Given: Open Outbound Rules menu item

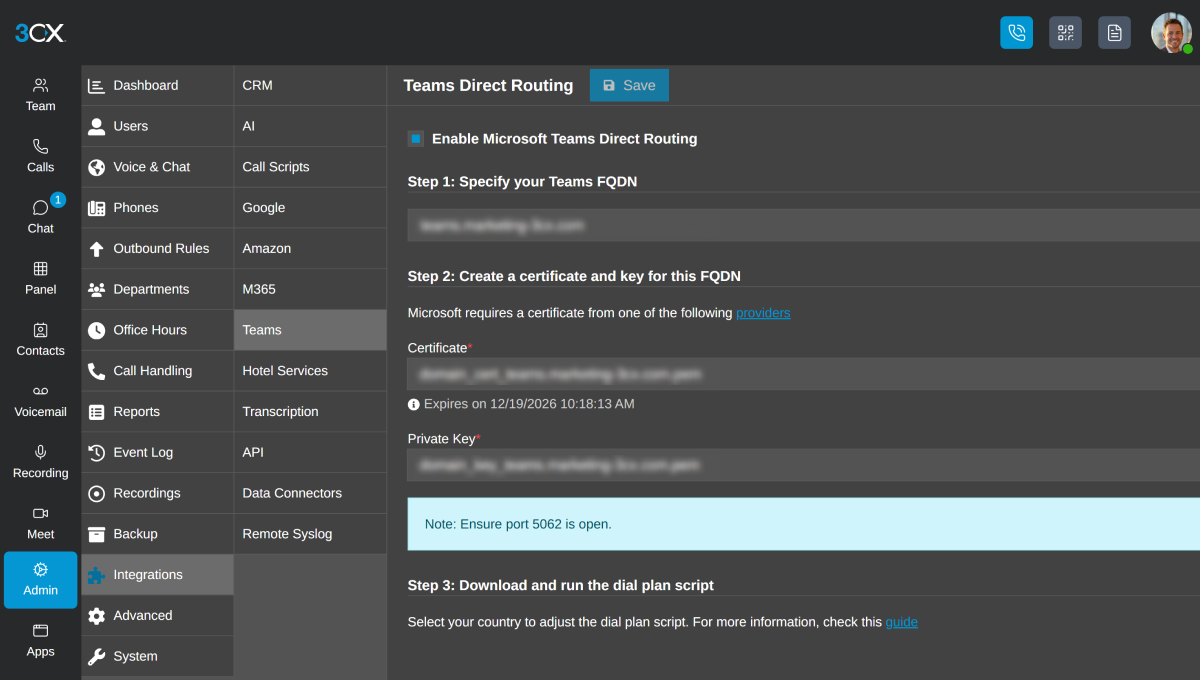Looking at the screenshot, I should [x=157, y=248].
